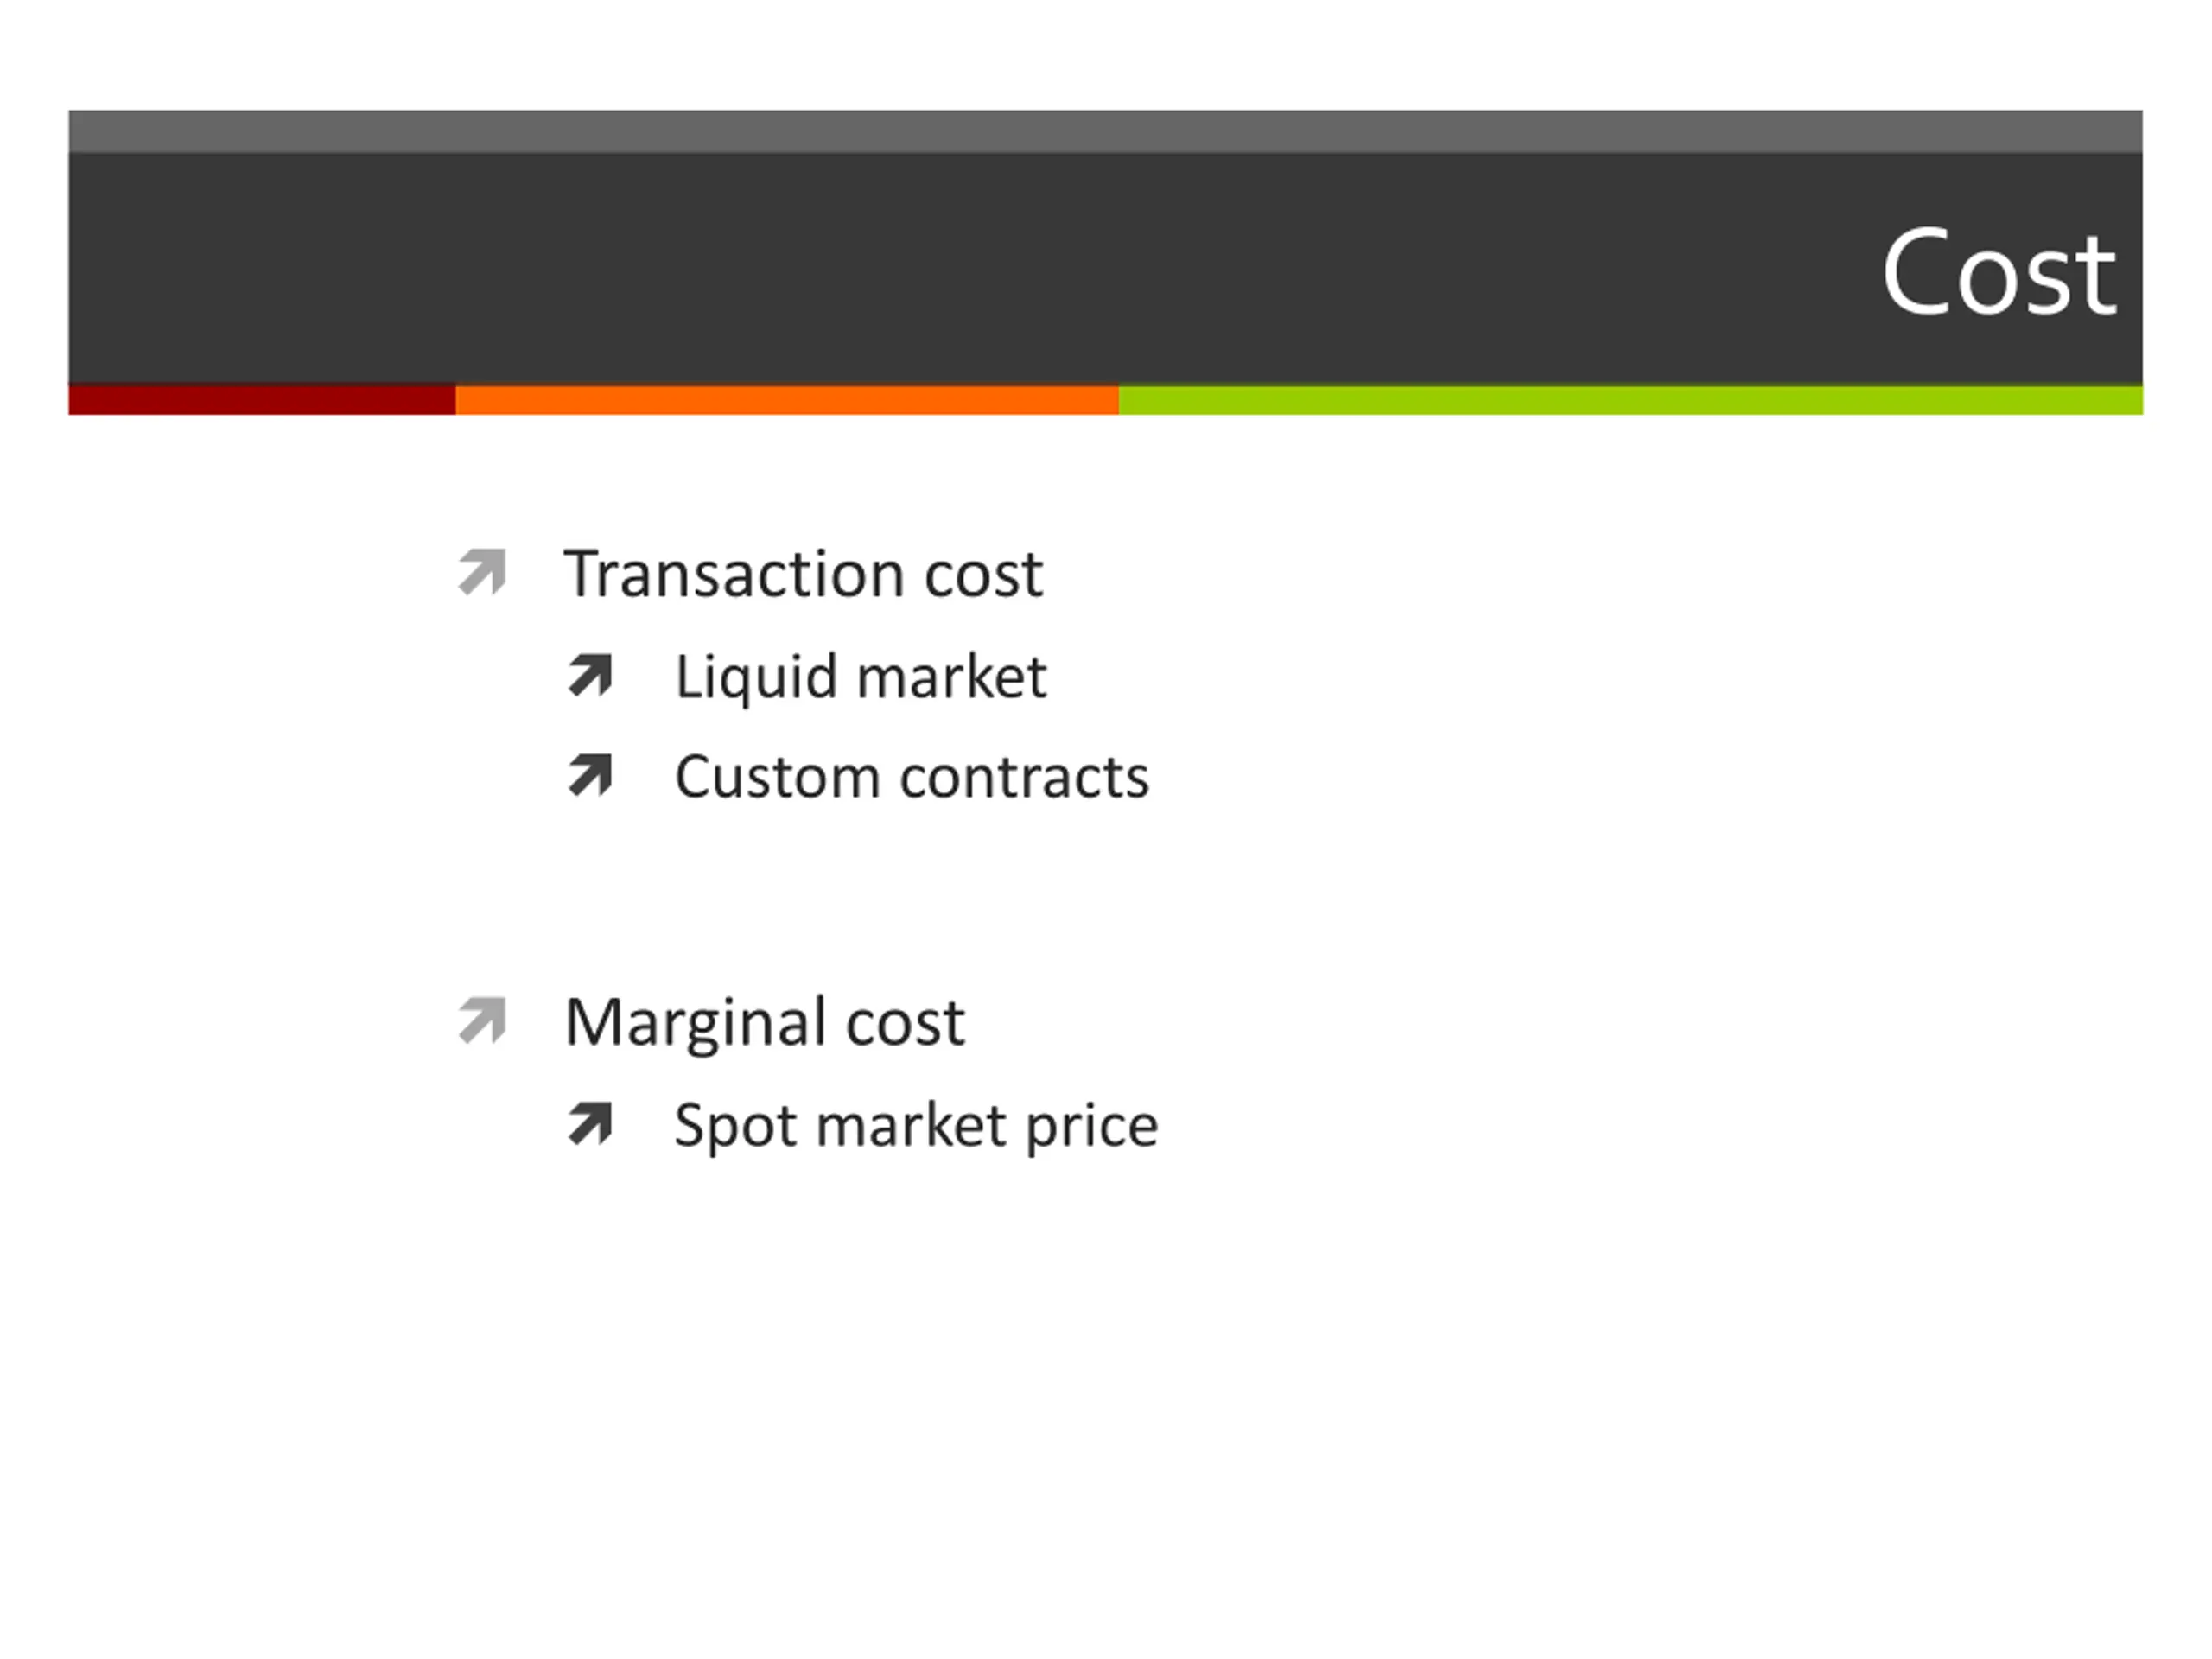Click the Marginal cost text

point(765,1024)
